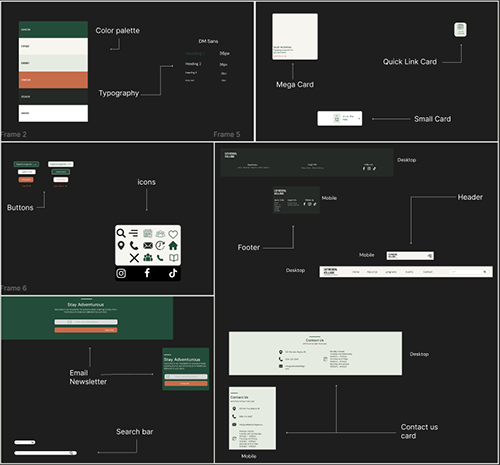The image size is (500, 465).
Task: Select the 'Email Newsletter' label
Action: tap(88, 377)
